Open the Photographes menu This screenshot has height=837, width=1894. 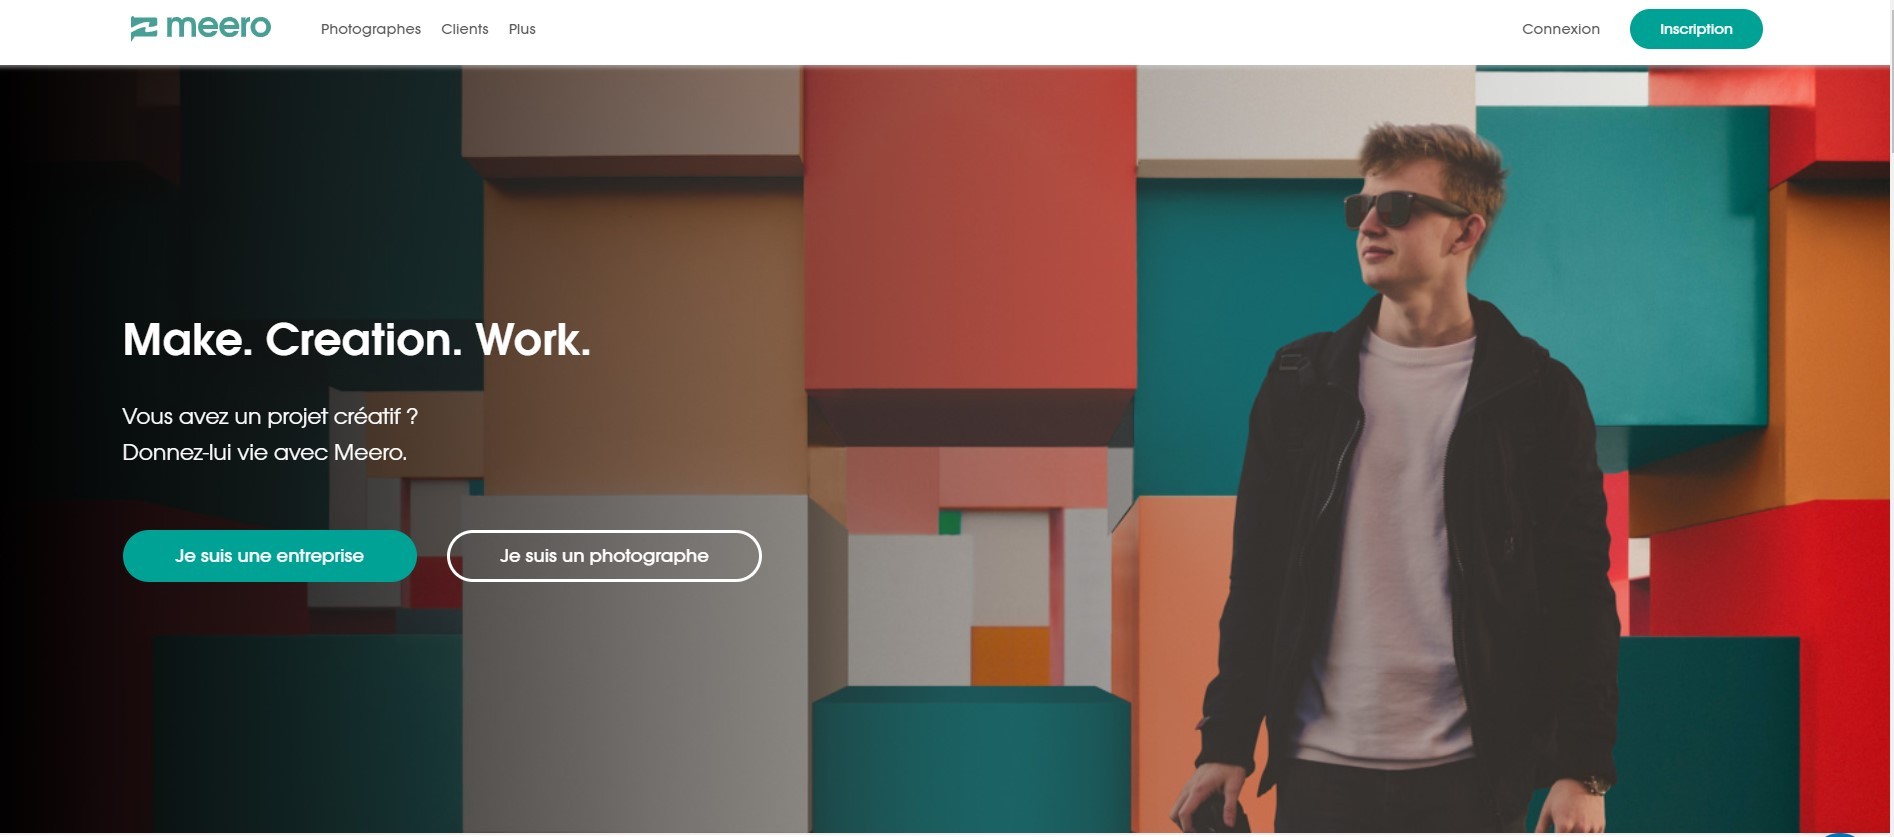[x=371, y=29]
